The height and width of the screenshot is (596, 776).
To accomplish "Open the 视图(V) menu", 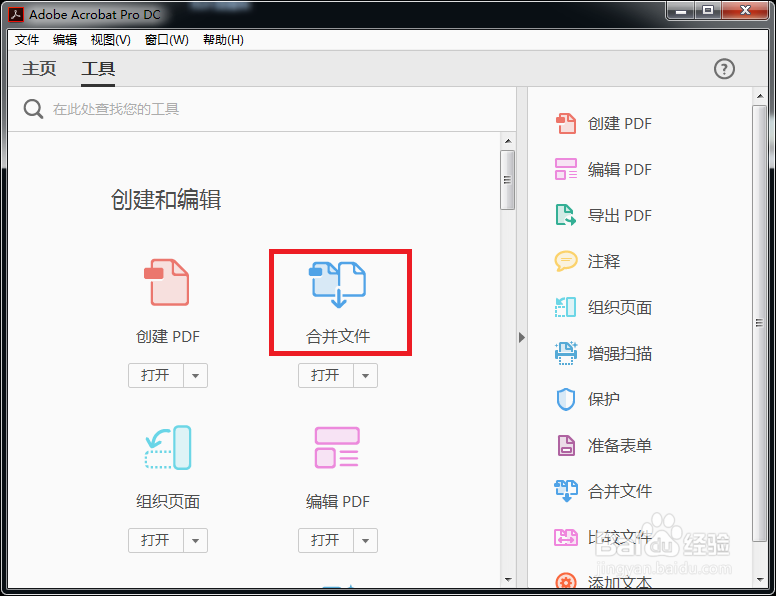I will [110, 40].
